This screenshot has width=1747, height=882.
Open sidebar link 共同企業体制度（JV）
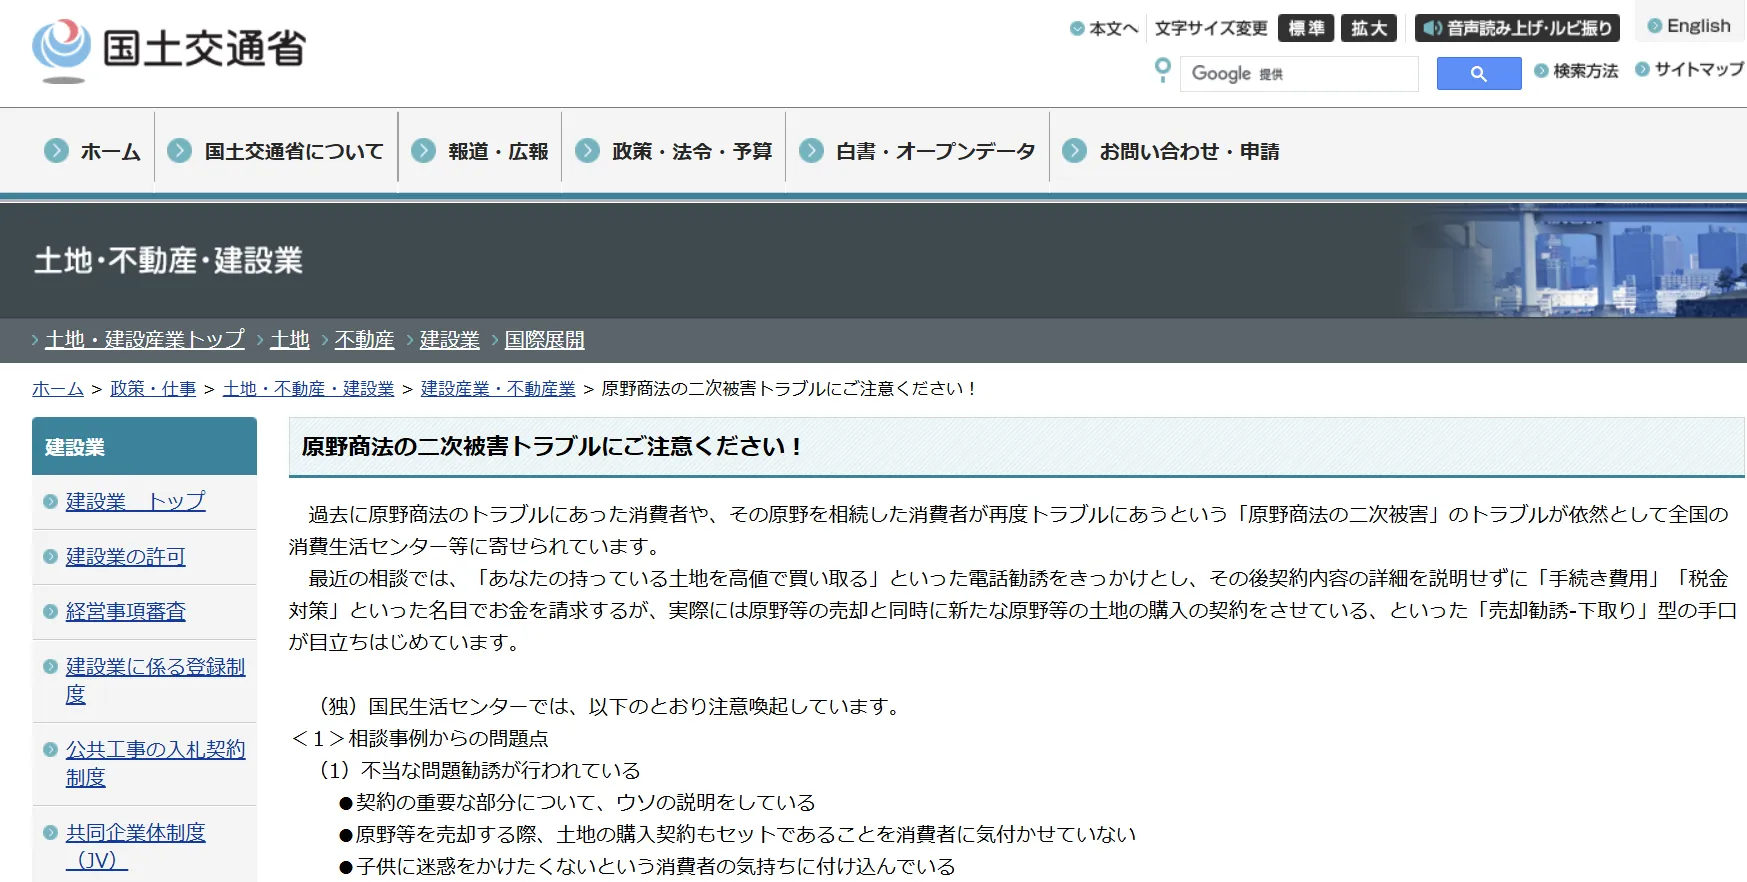(x=136, y=847)
